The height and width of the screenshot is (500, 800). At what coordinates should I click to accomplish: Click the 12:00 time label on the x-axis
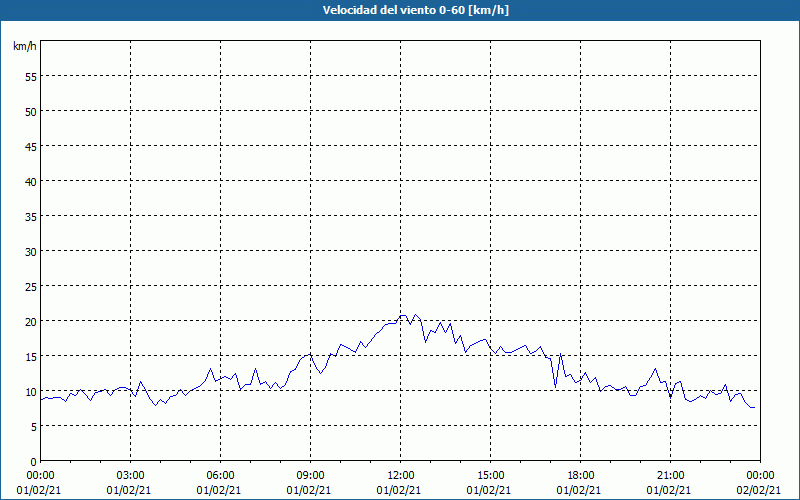401,476
